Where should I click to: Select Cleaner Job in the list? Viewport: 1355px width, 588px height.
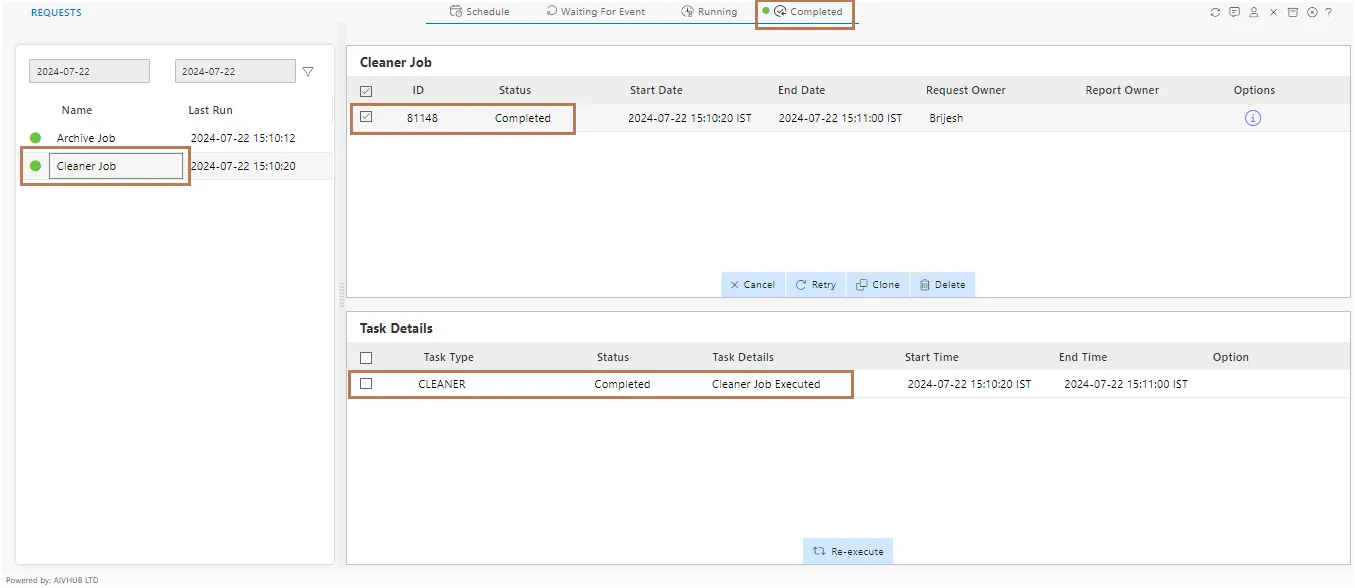pyautogui.click(x=116, y=166)
